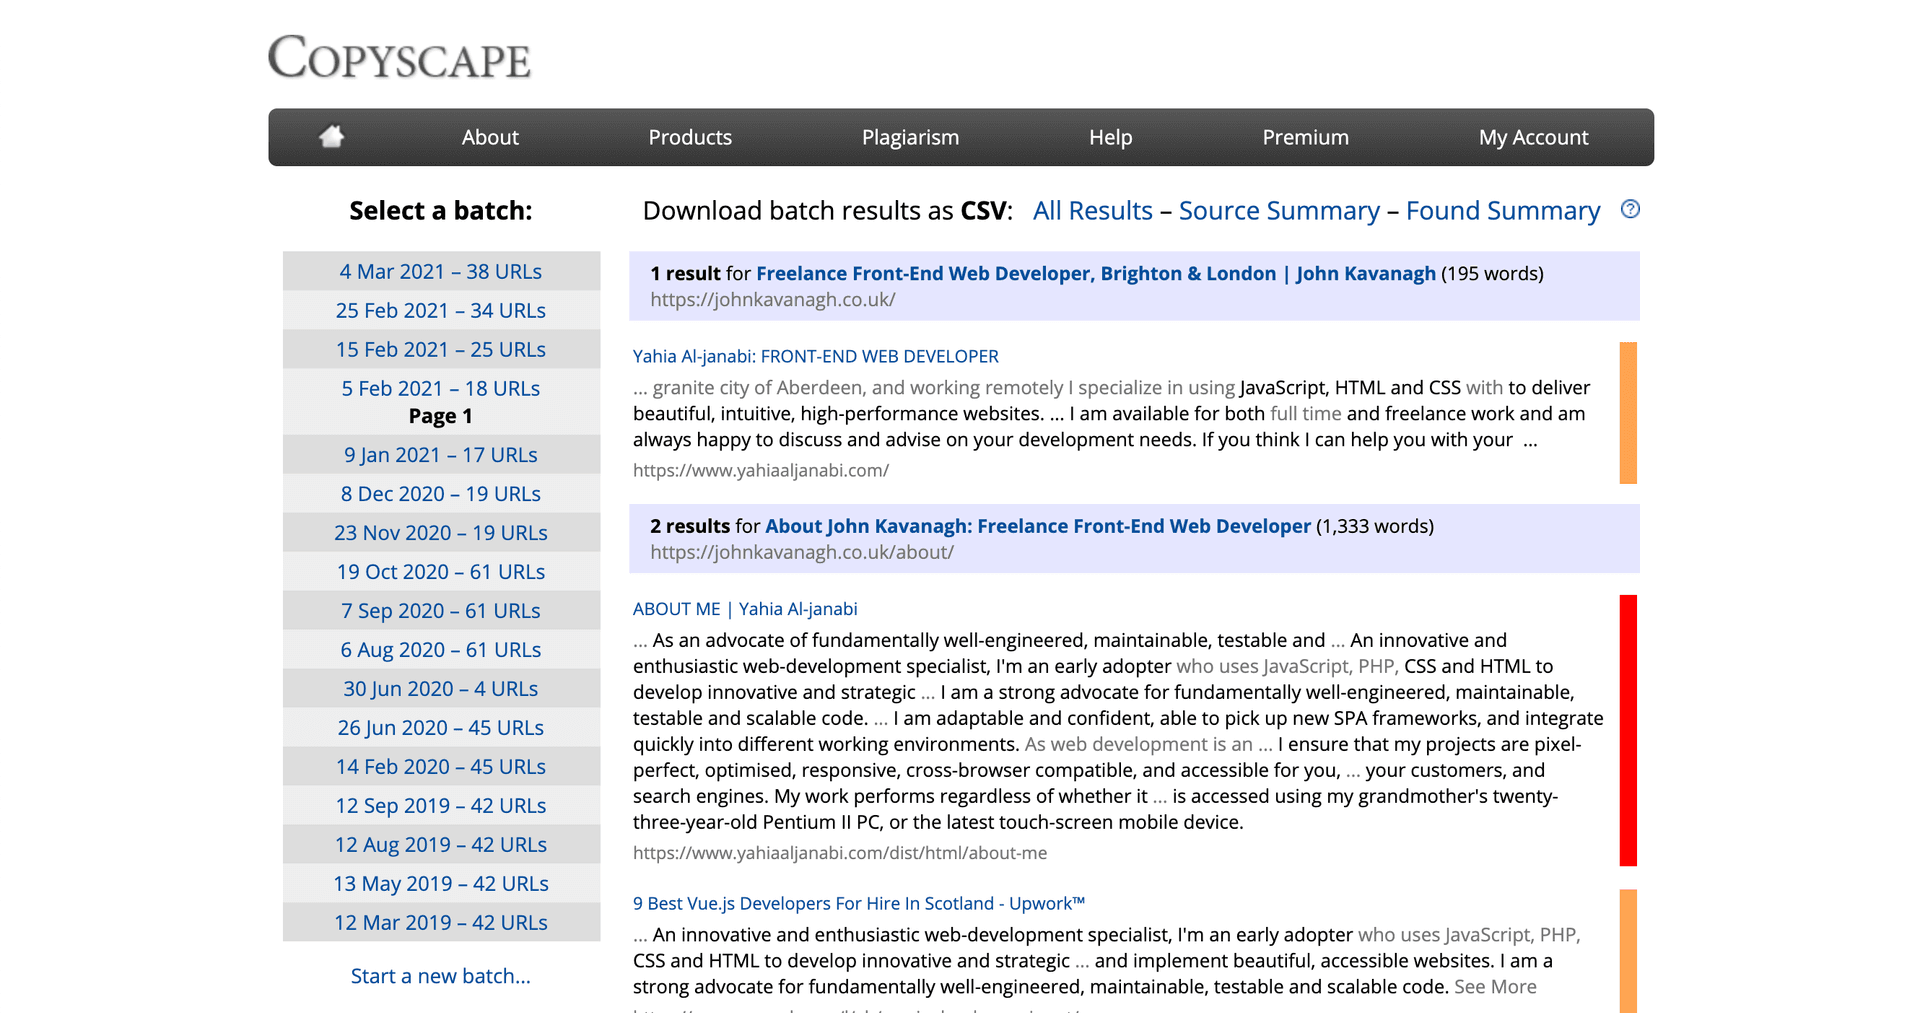This screenshot has height=1013, width=1920.
Task: Open the Products menu
Action: coord(690,137)
